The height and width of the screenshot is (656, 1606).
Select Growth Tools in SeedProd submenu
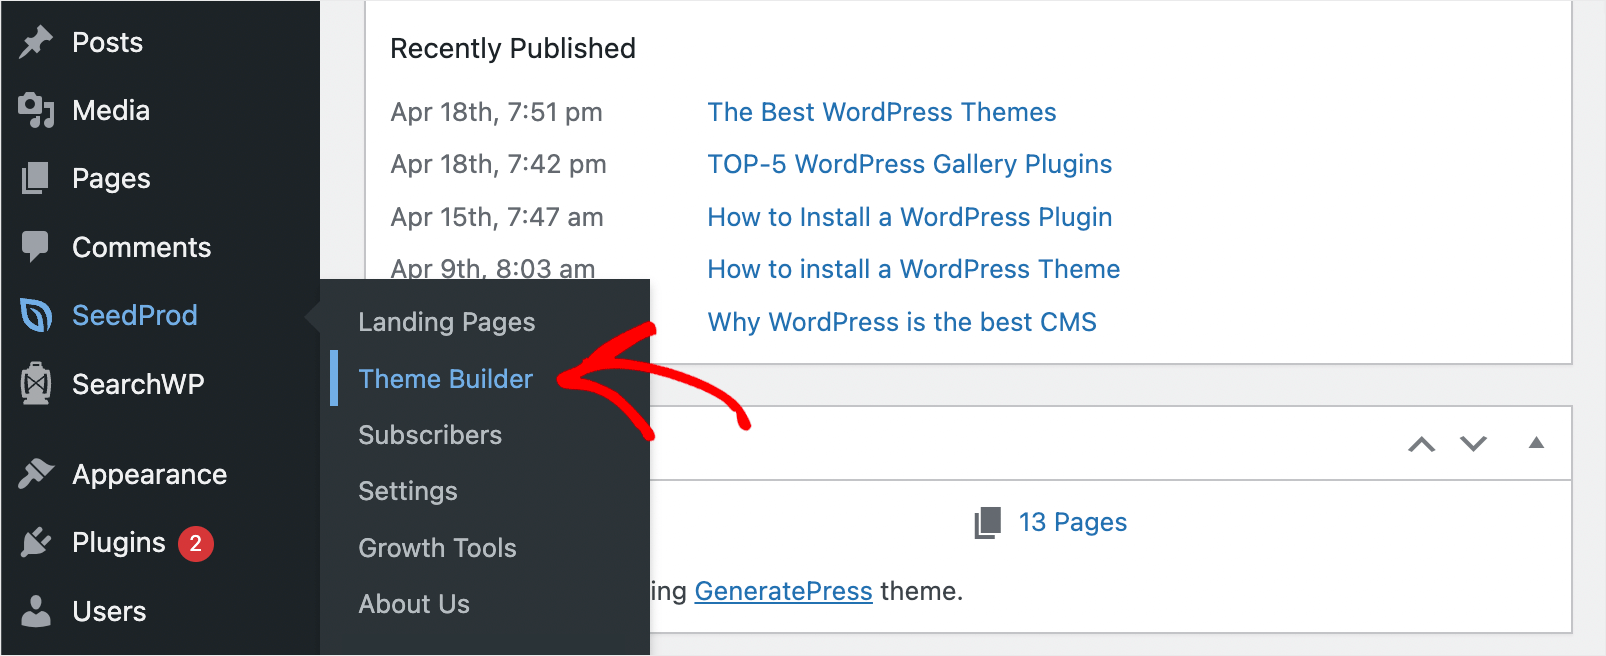[438, 548]
